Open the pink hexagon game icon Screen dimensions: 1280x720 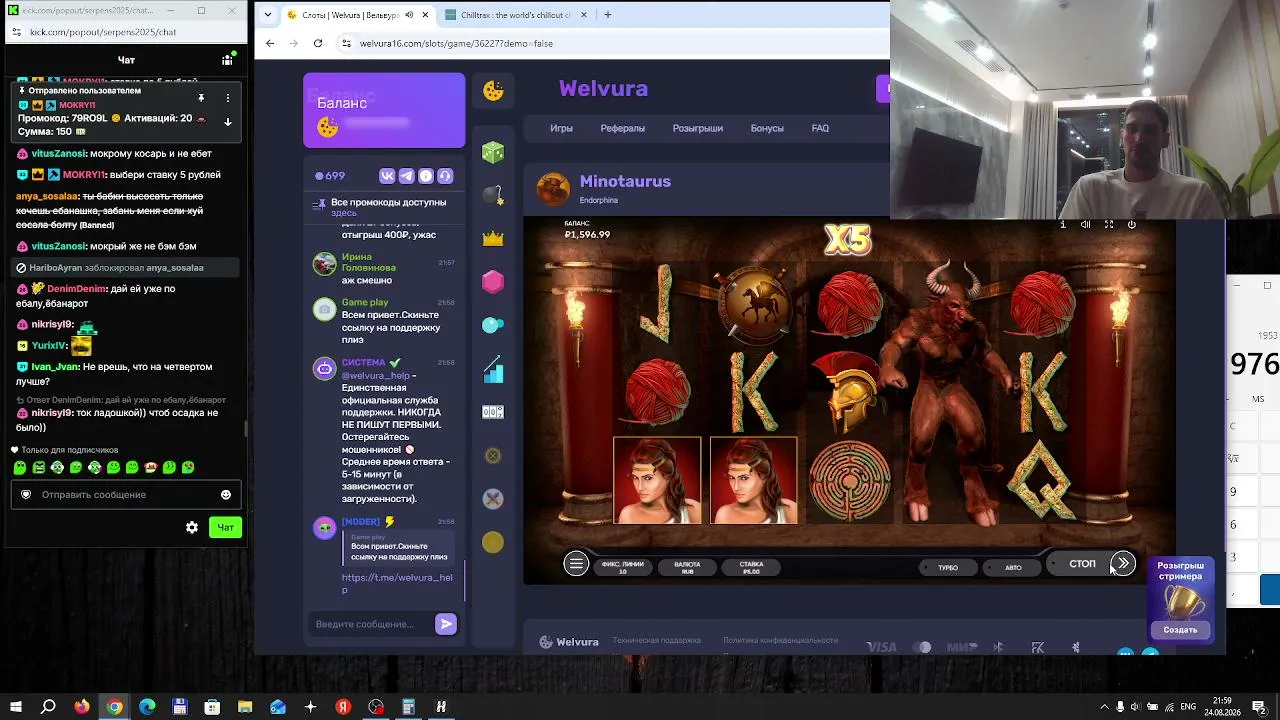pos(493,282)
